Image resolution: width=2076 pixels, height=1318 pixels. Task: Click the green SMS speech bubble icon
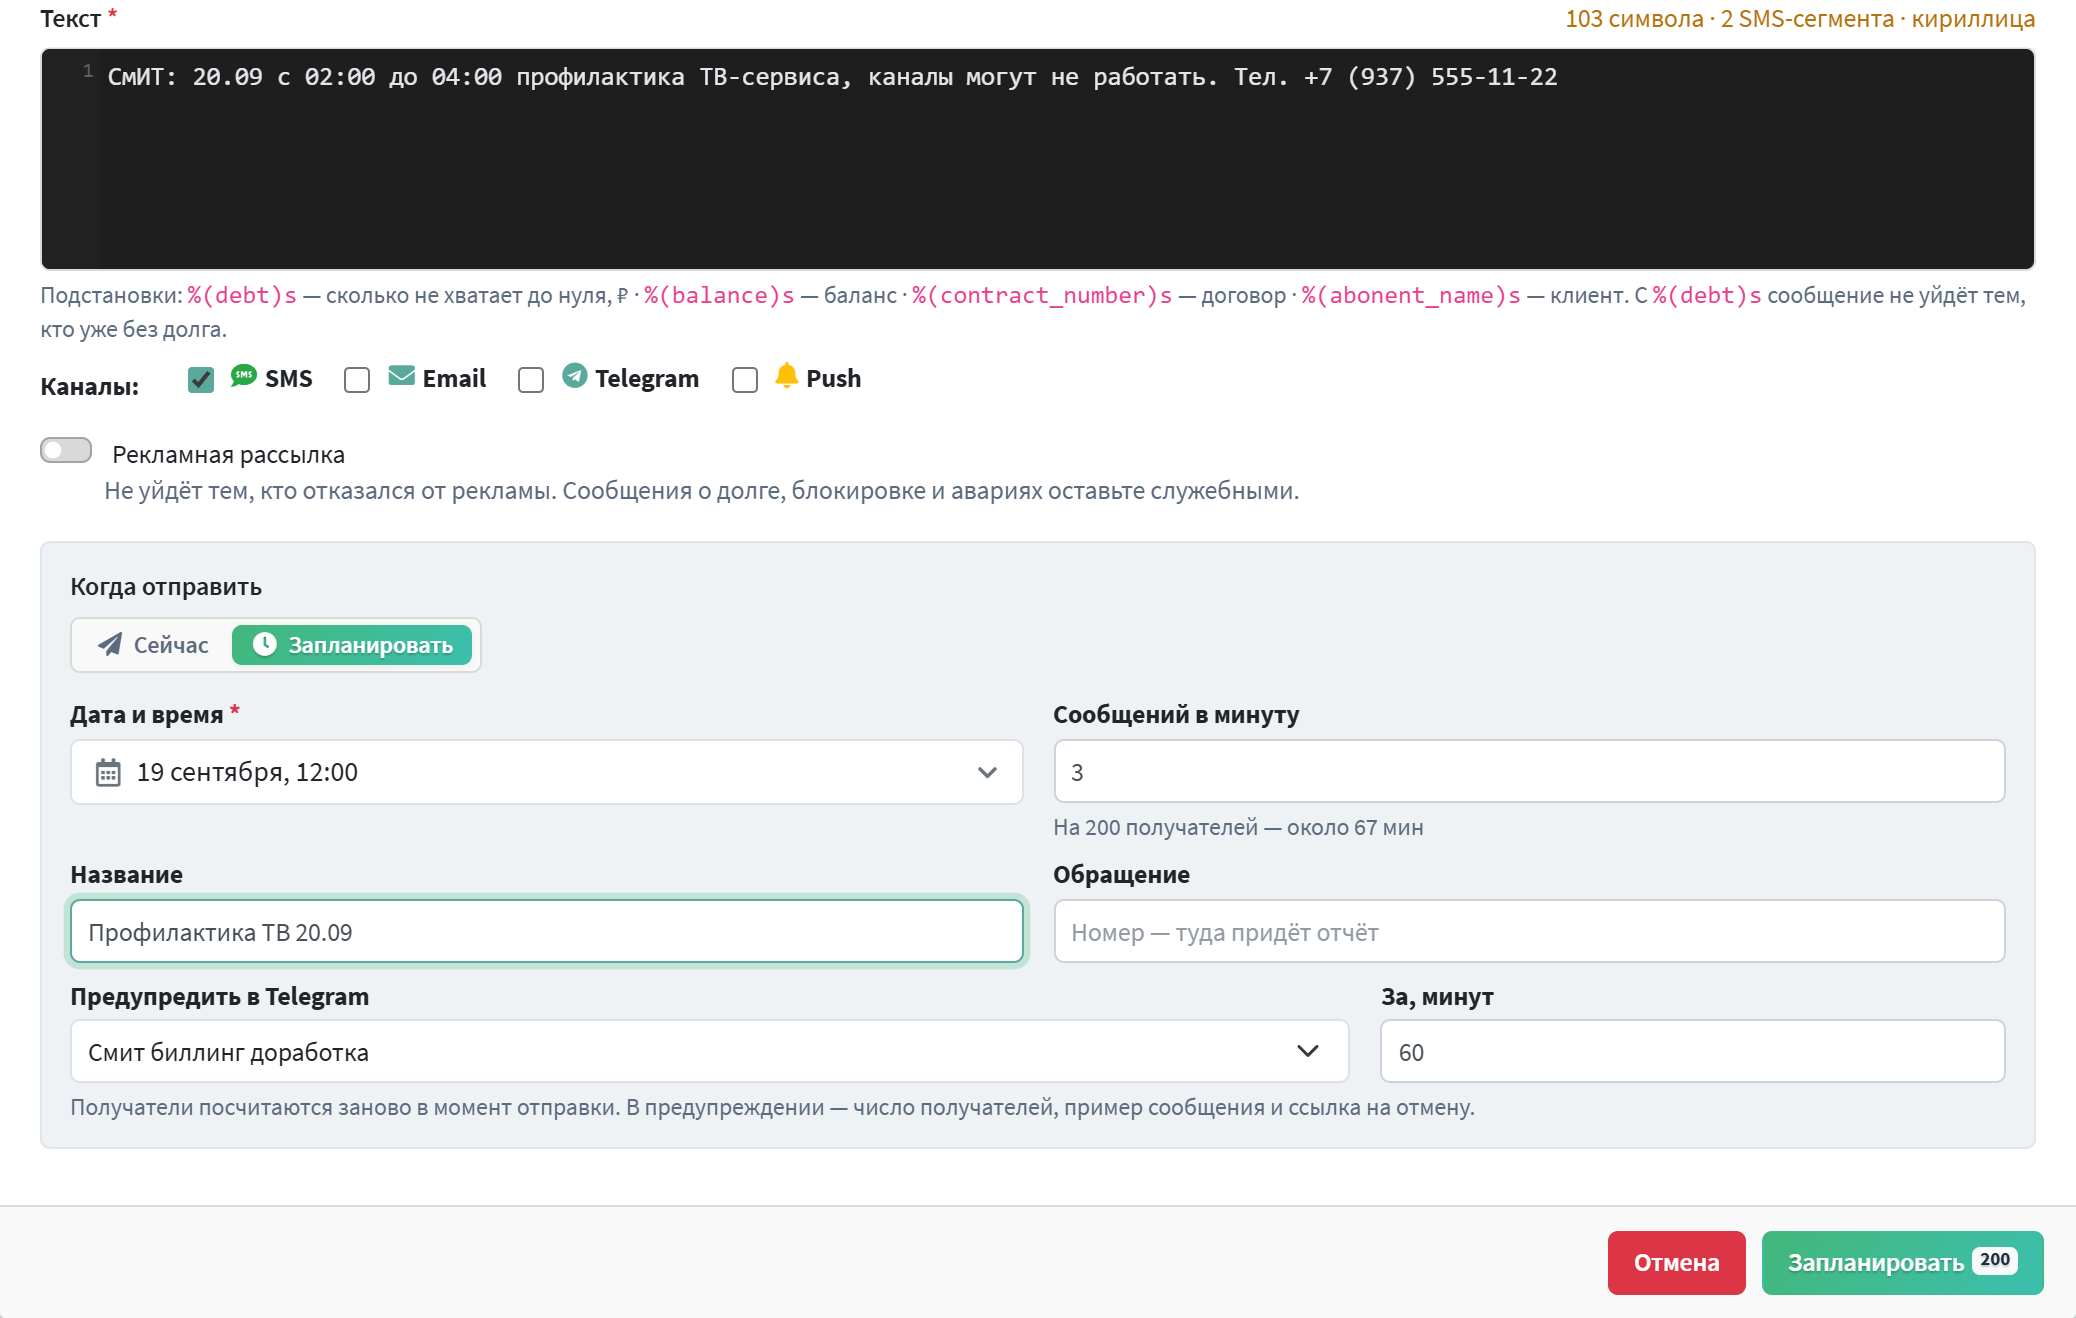pyautogui.click(x=243, y=376)
